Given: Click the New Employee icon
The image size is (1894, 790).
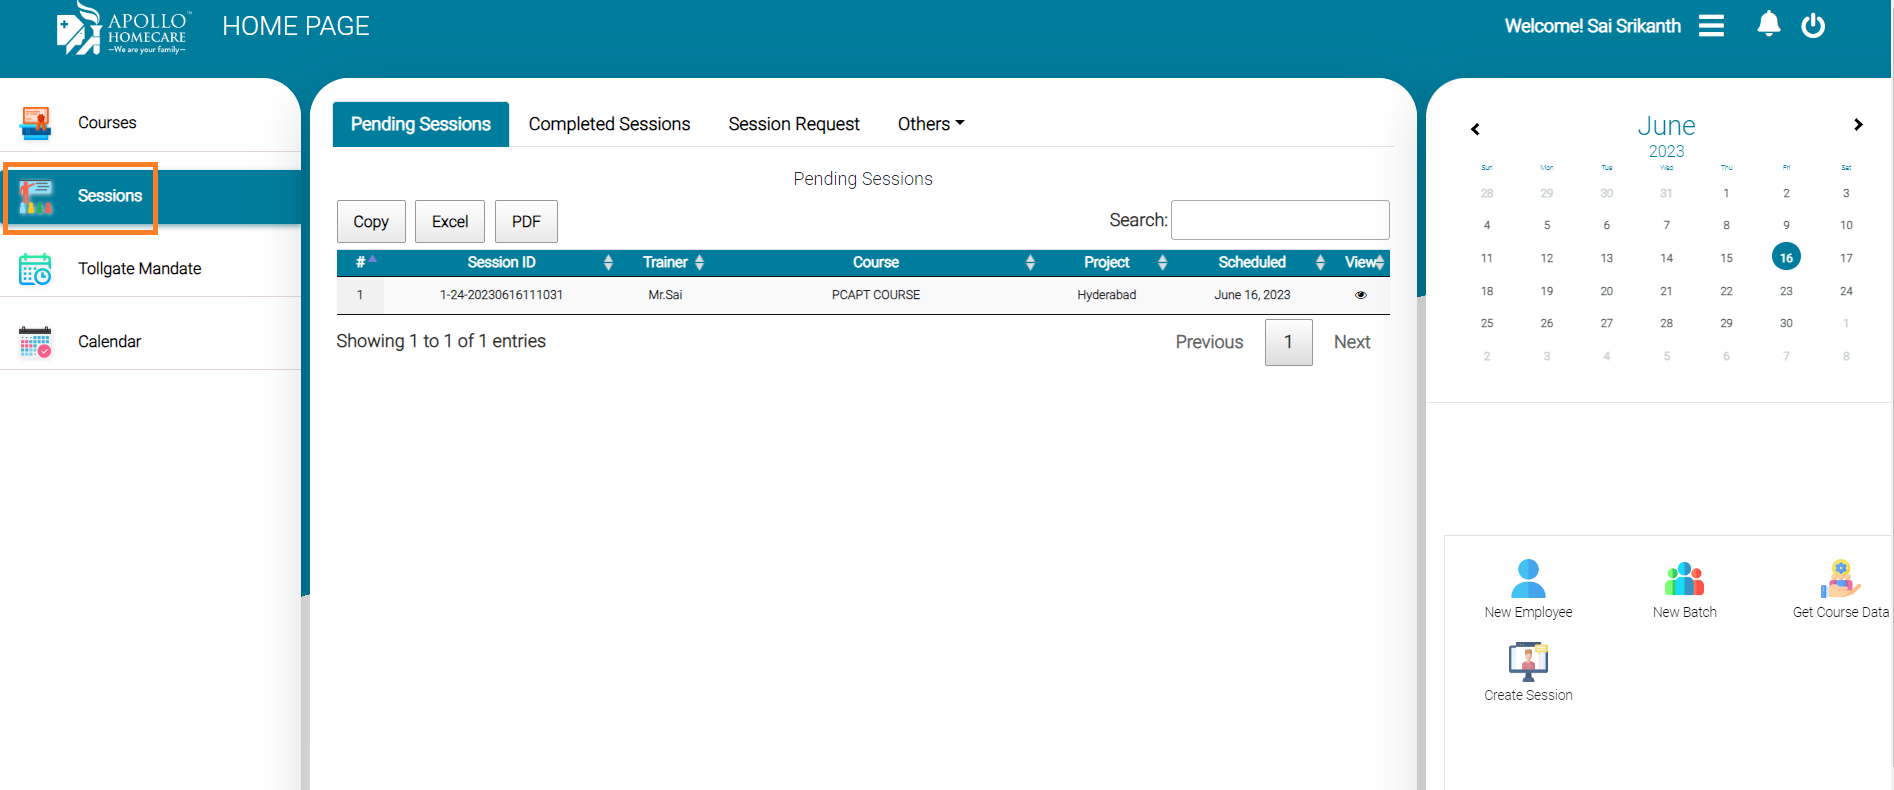Looking at the screenshot, I should [x=1528, y=579].
